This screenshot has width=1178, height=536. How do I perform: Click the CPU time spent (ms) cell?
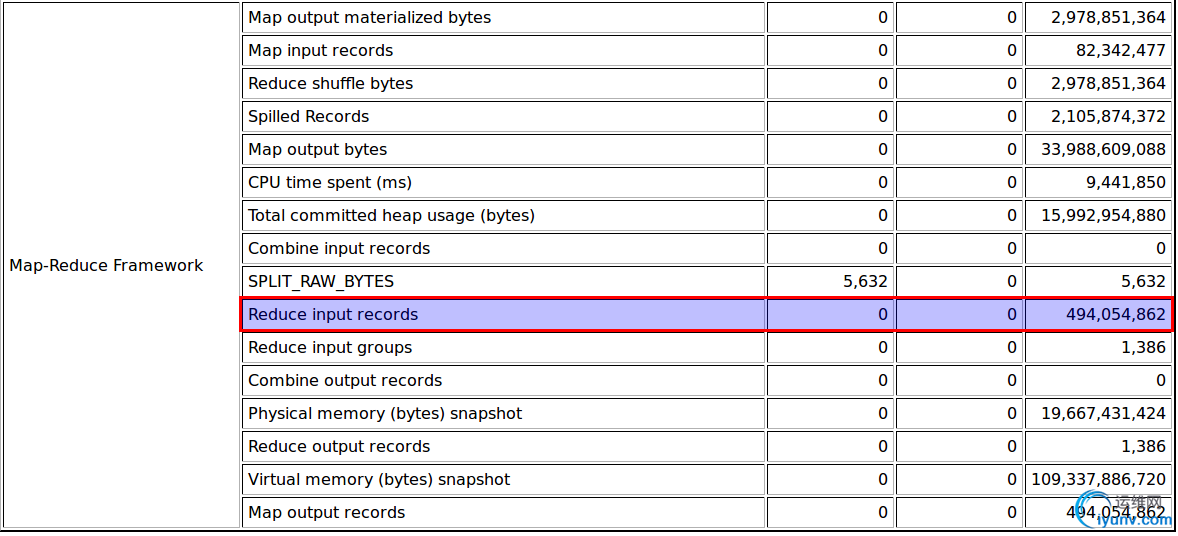[x=503, y=183]
